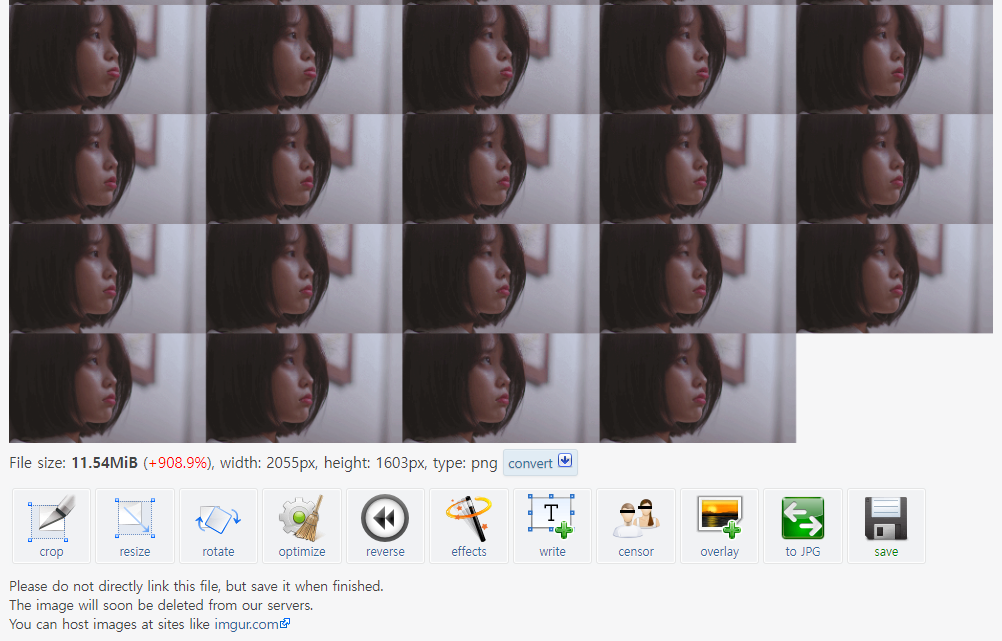Choose the overlay tool
Viewport: 1002px width, 641px height.
point(720,526)
